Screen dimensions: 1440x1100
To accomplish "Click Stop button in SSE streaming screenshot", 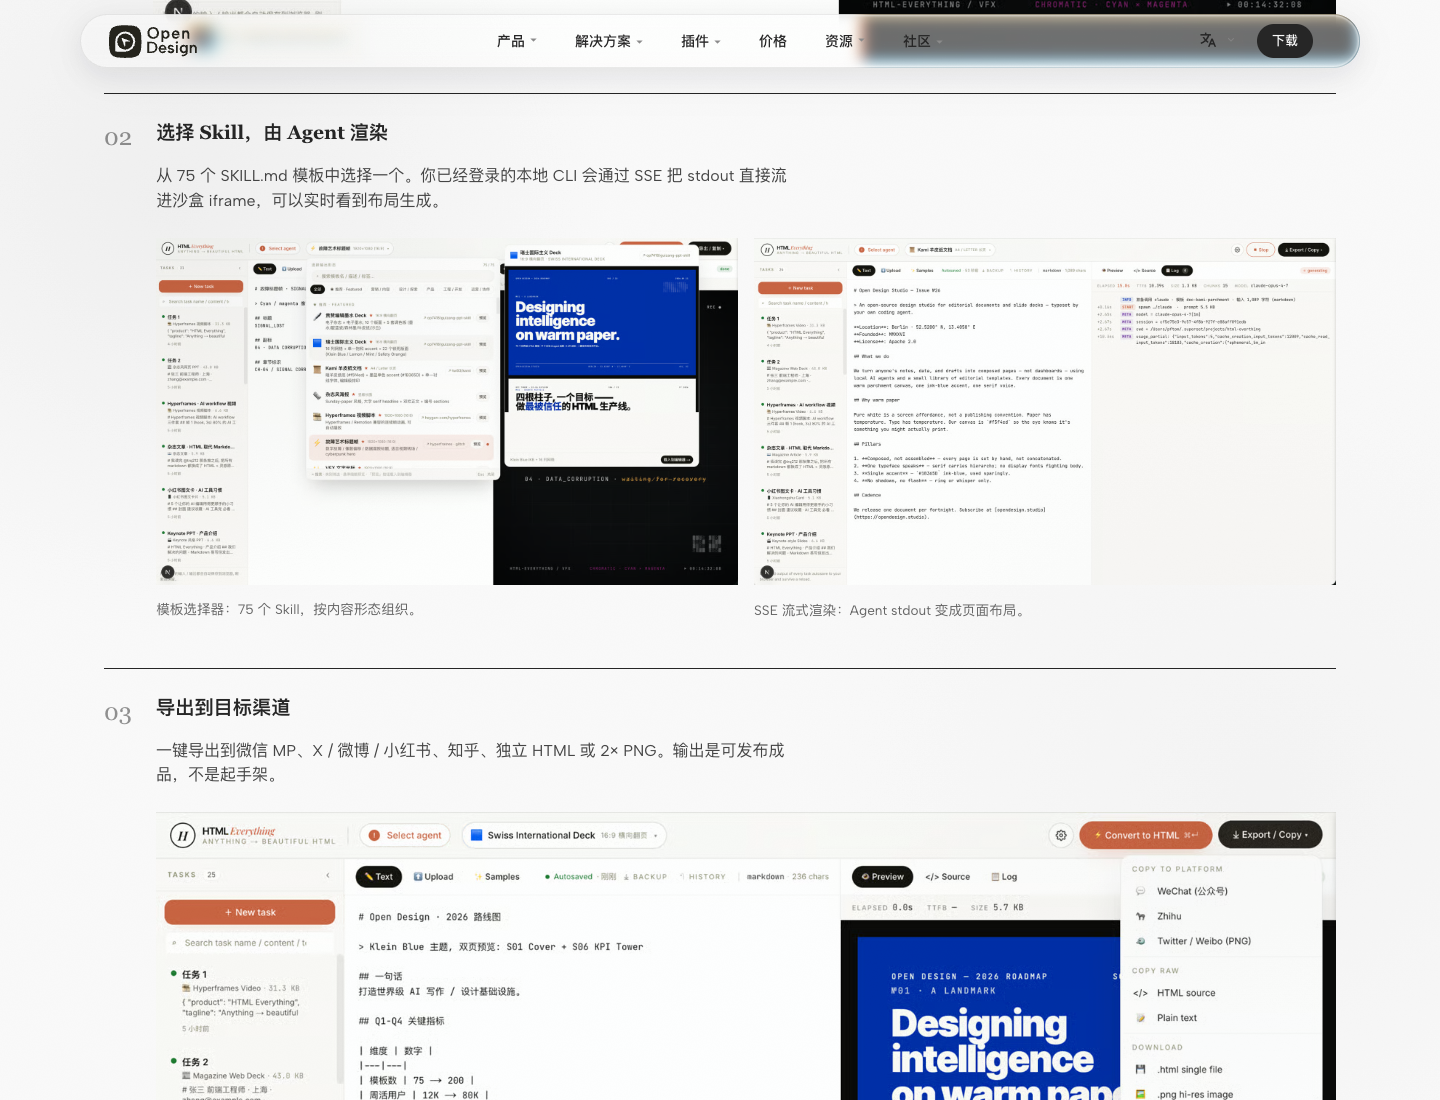I will pos(1262,249).
